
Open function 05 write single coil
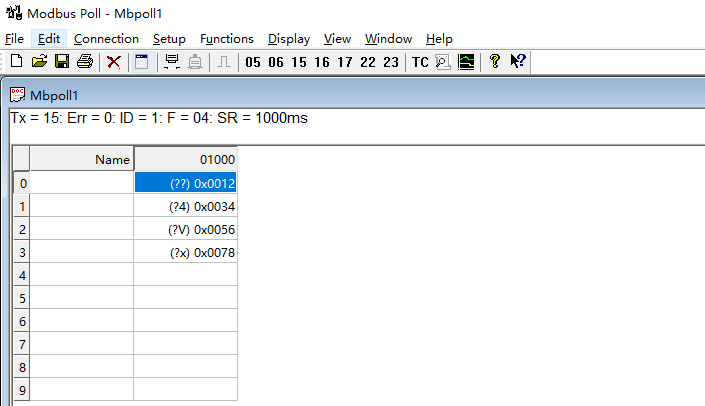(x=253, y=62)
